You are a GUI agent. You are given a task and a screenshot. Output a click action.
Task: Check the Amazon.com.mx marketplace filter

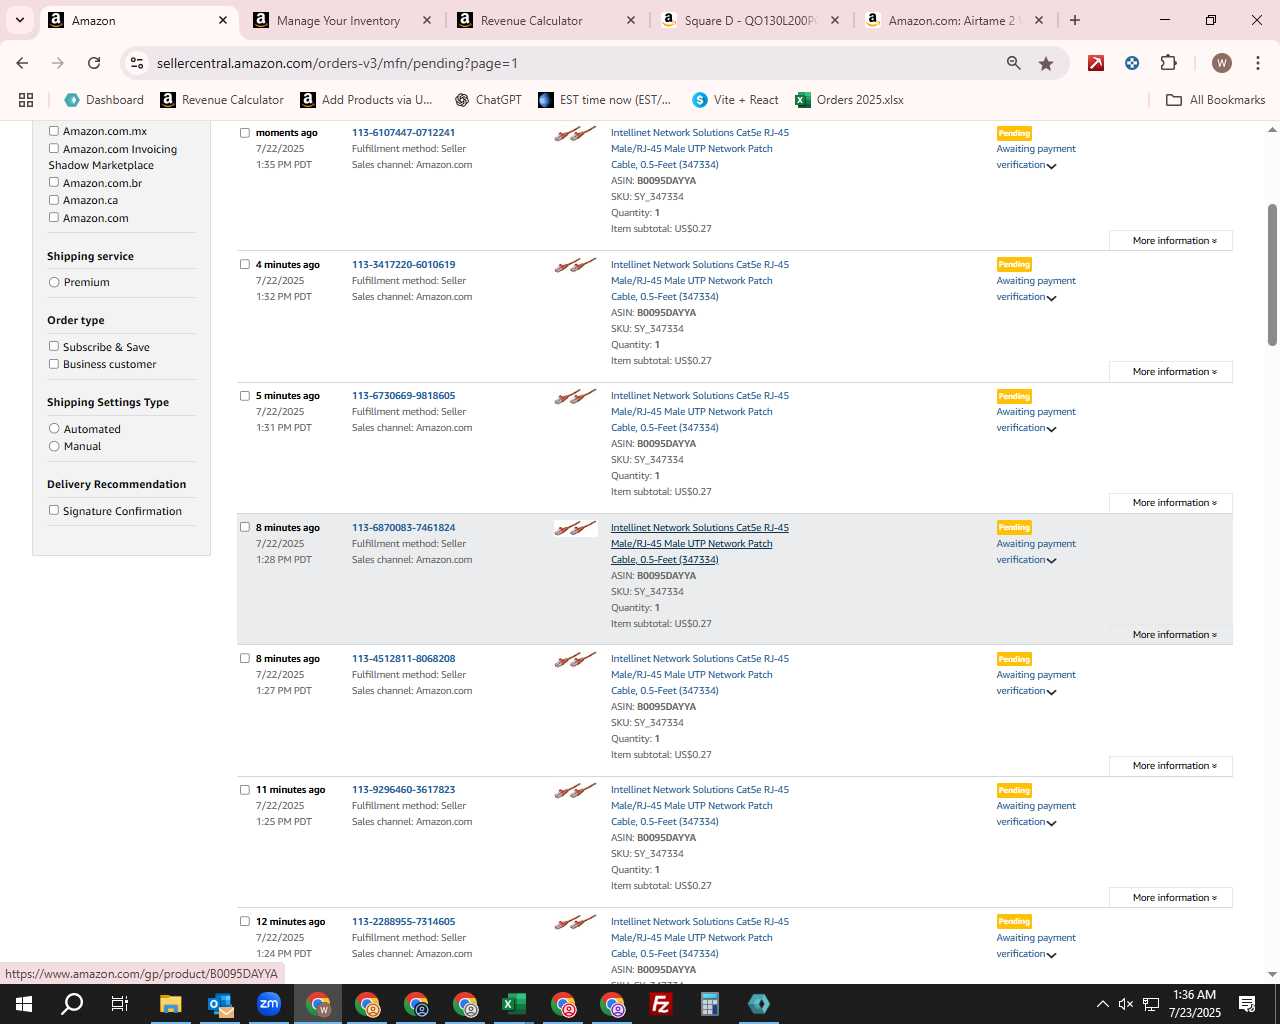click(54, 131)
